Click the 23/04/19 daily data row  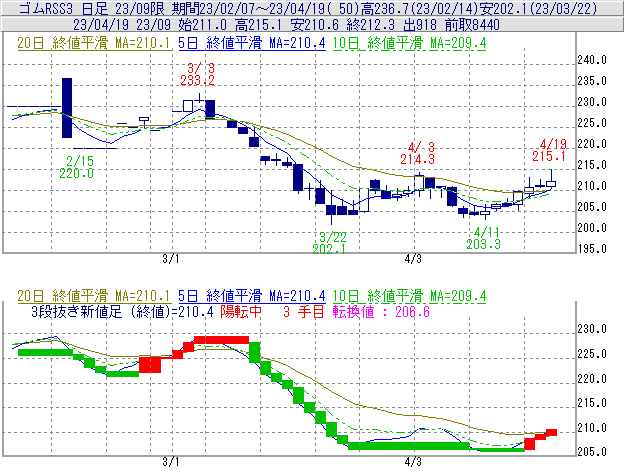click(x=286, y=25)
